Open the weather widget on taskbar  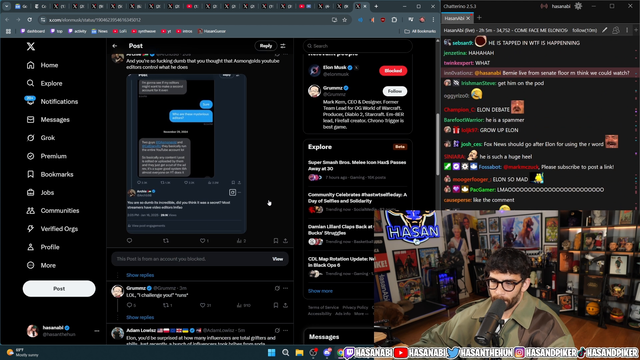pos(22,352)
